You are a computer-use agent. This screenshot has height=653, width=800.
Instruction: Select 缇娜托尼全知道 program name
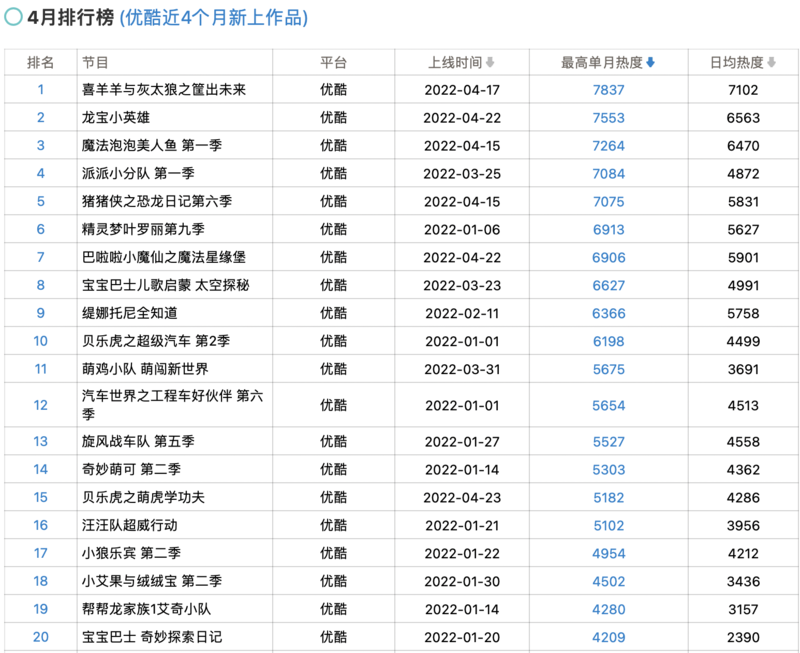point(130,313)
